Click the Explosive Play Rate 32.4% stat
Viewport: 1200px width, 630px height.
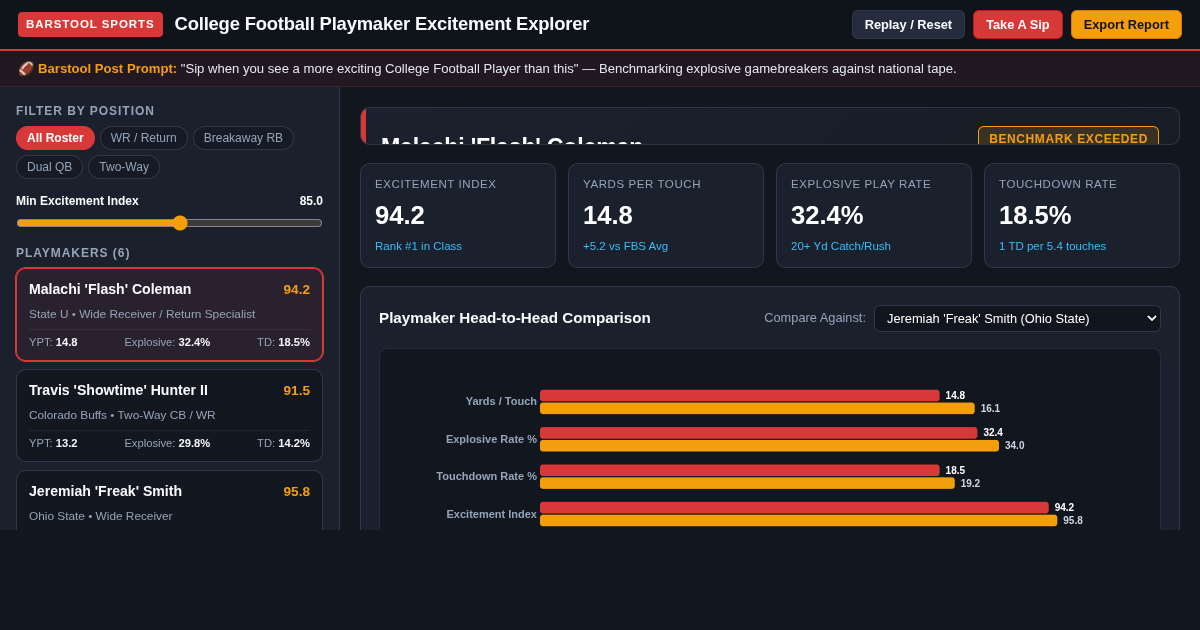(874, 215)
